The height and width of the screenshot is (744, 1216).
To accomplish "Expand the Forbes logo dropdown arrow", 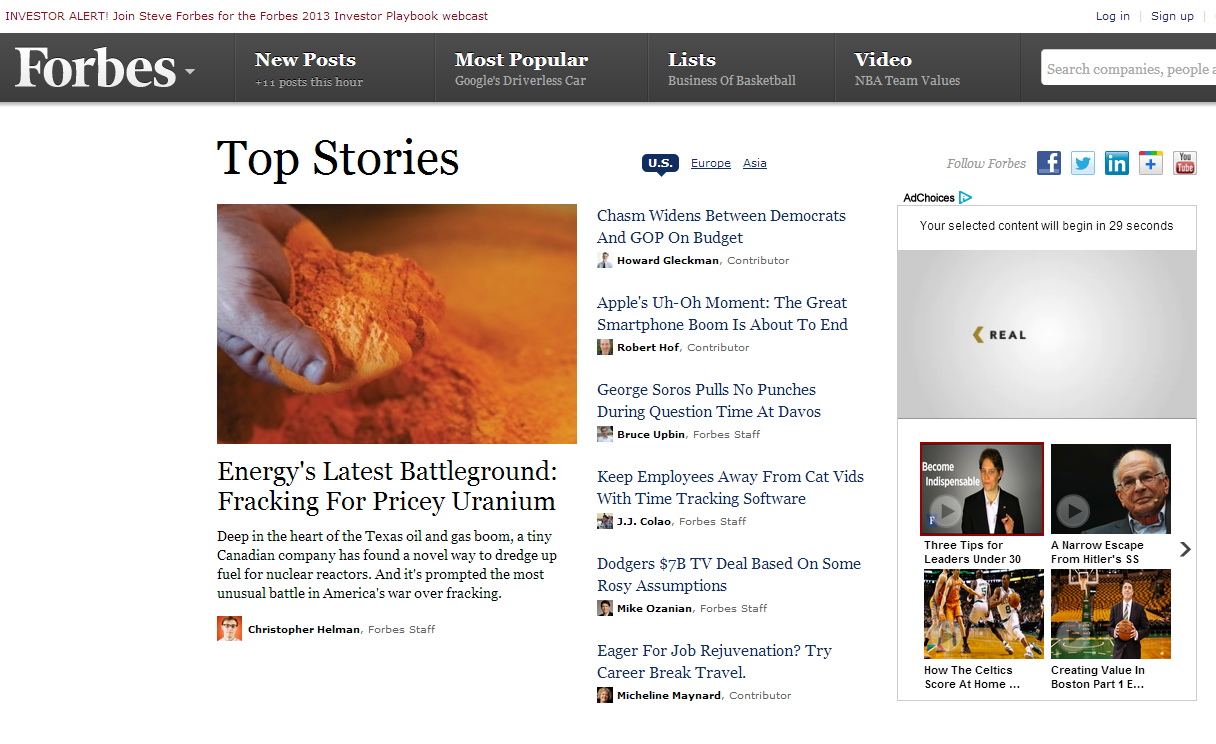I will tap(190, 72).
